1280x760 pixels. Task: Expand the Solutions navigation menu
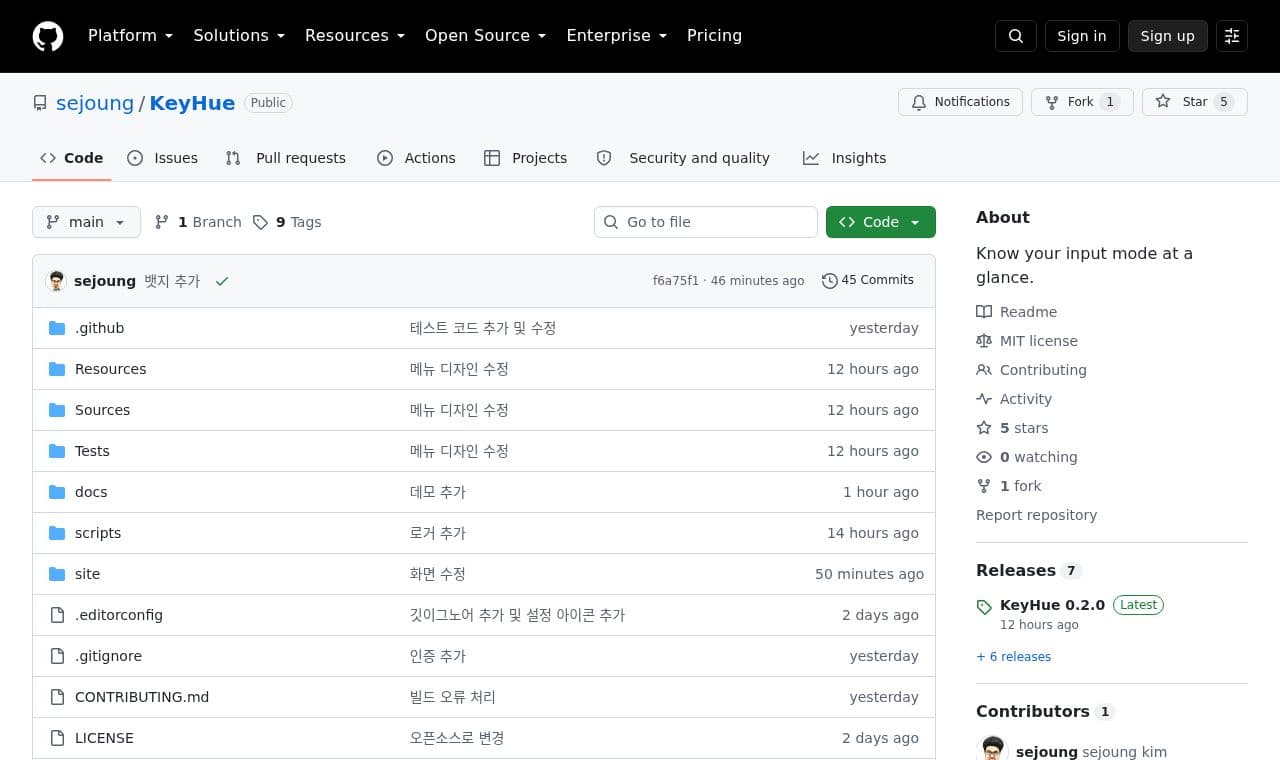239,35
